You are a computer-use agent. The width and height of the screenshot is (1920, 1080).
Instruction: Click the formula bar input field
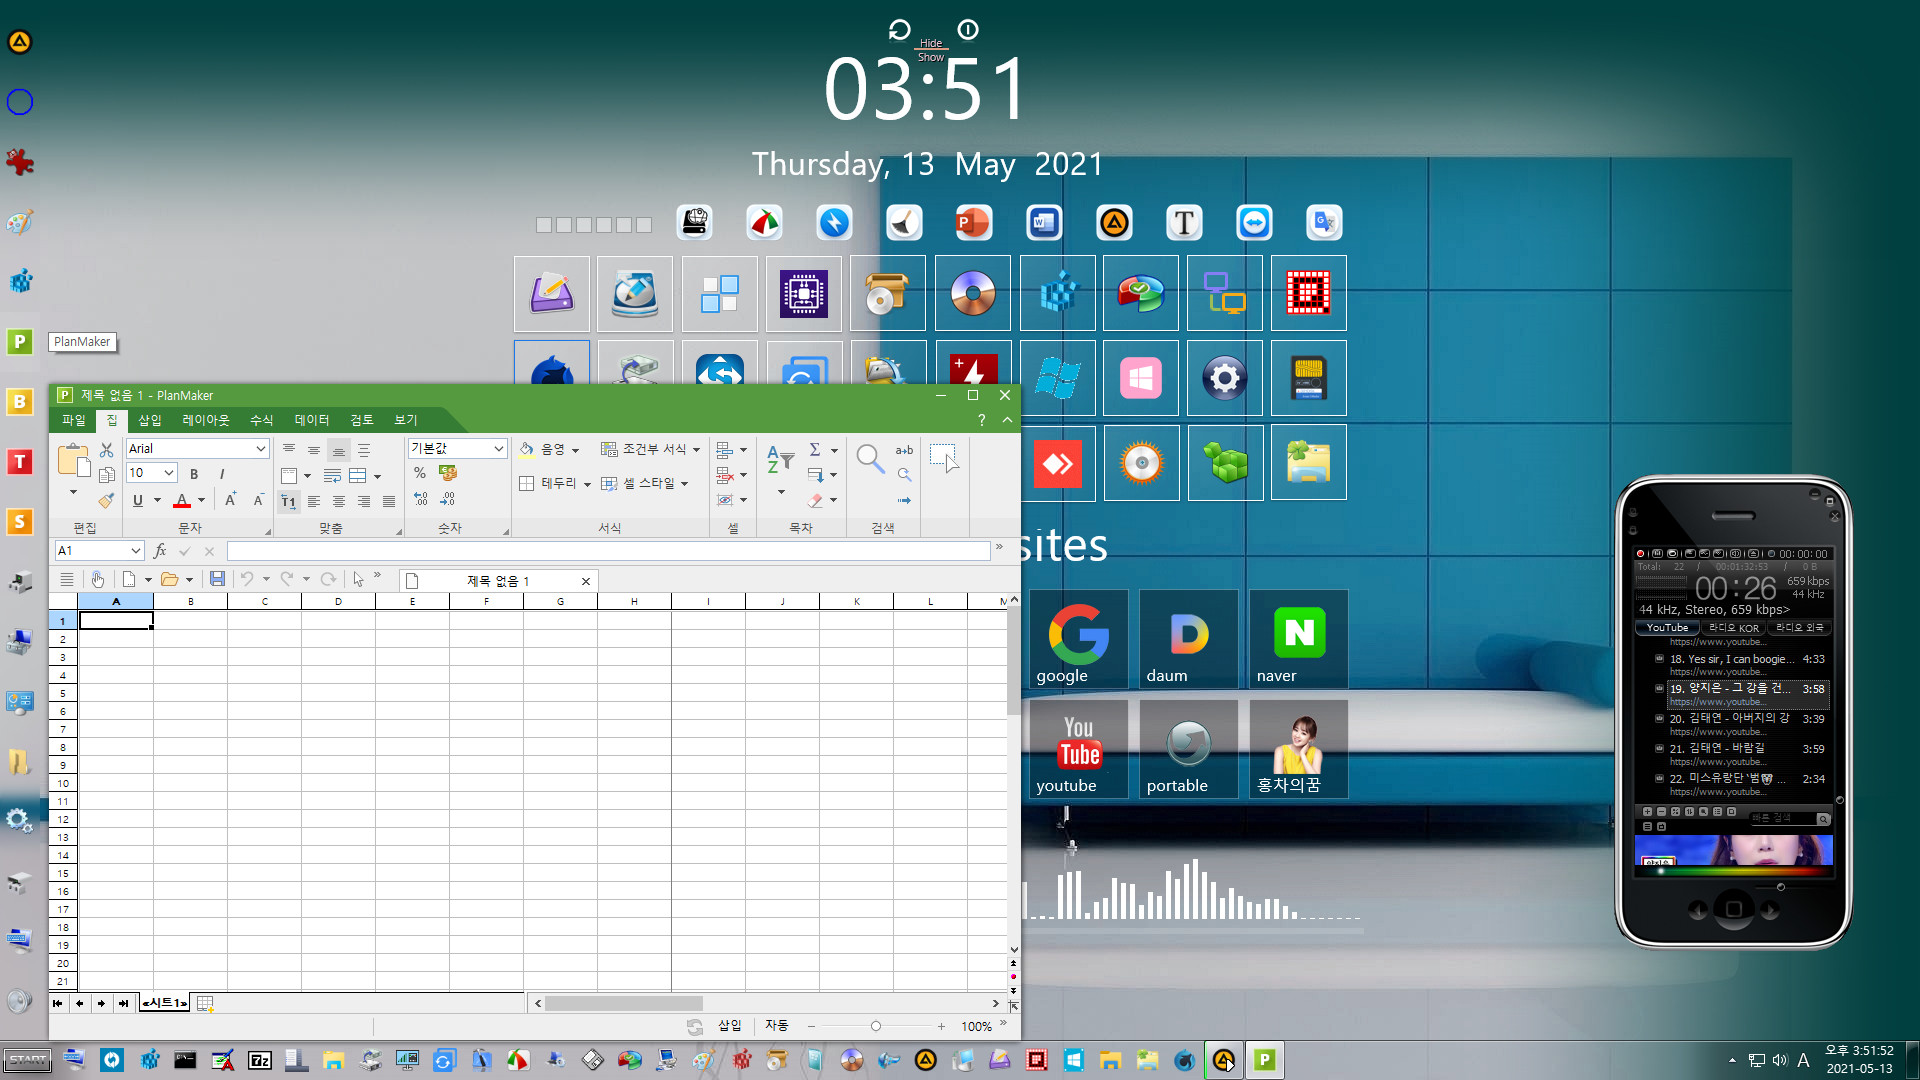pyautogui.click(x=608, y=551)
